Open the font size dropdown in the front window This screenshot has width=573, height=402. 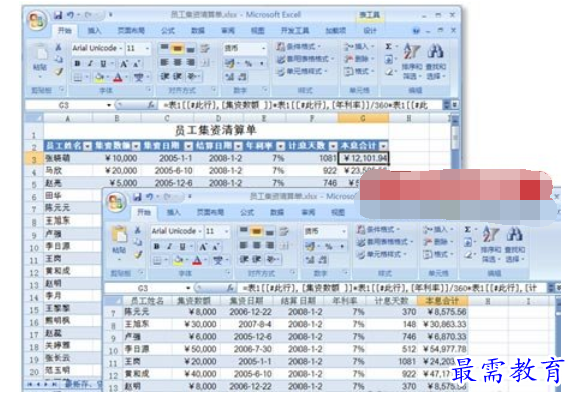point(227,231)
